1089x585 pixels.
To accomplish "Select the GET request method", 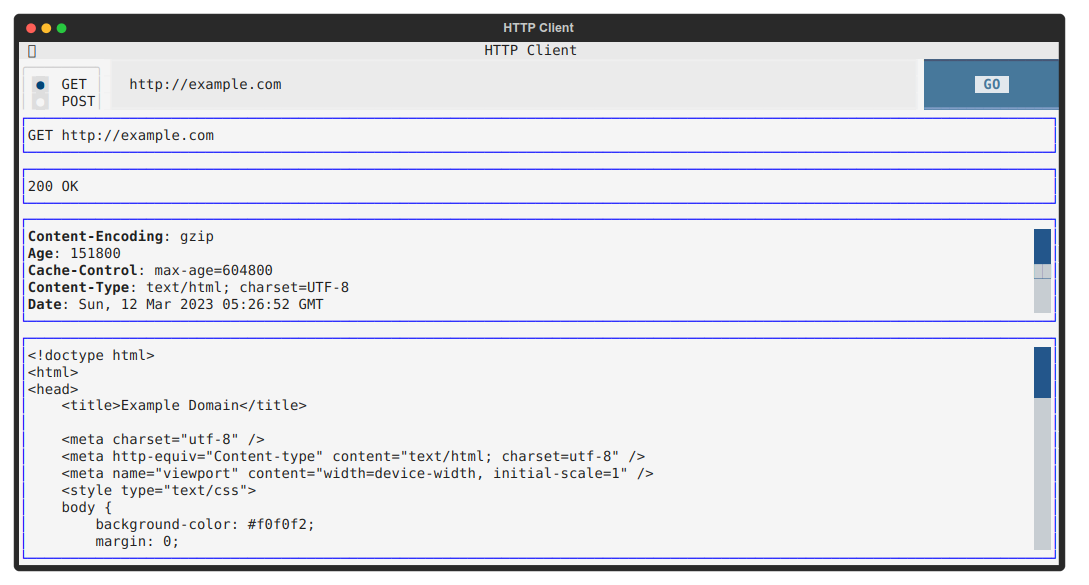I will click(x=40, y=85).
